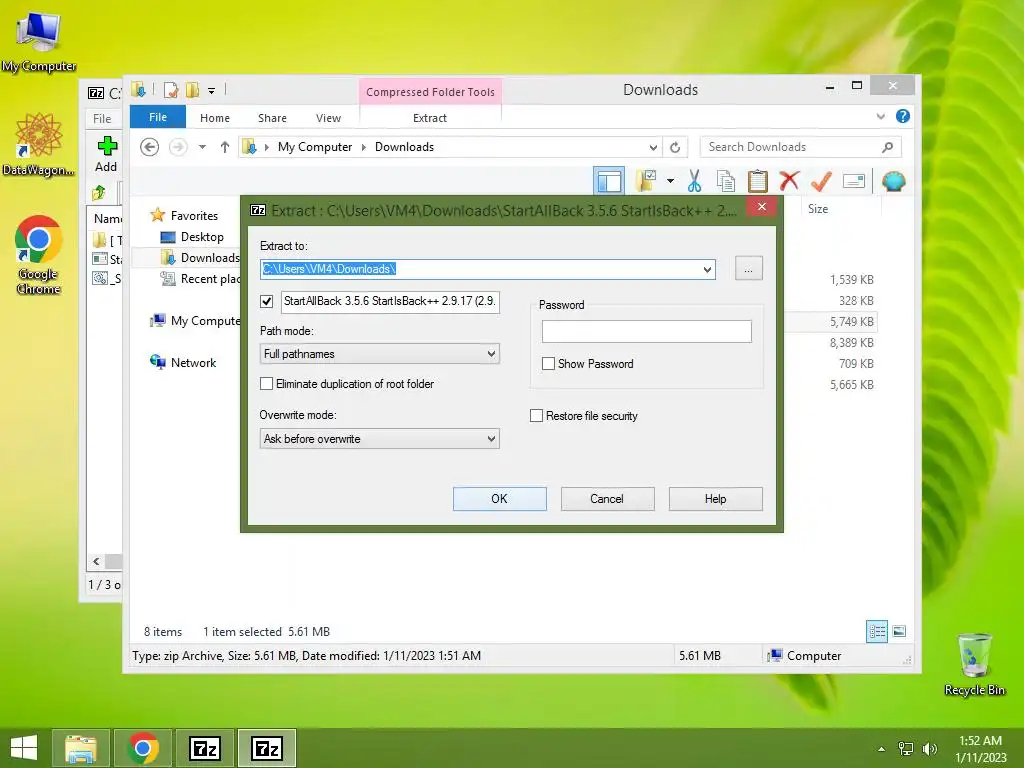Click the orange checkmark icon
The image size is (1024, 768).
821,181
